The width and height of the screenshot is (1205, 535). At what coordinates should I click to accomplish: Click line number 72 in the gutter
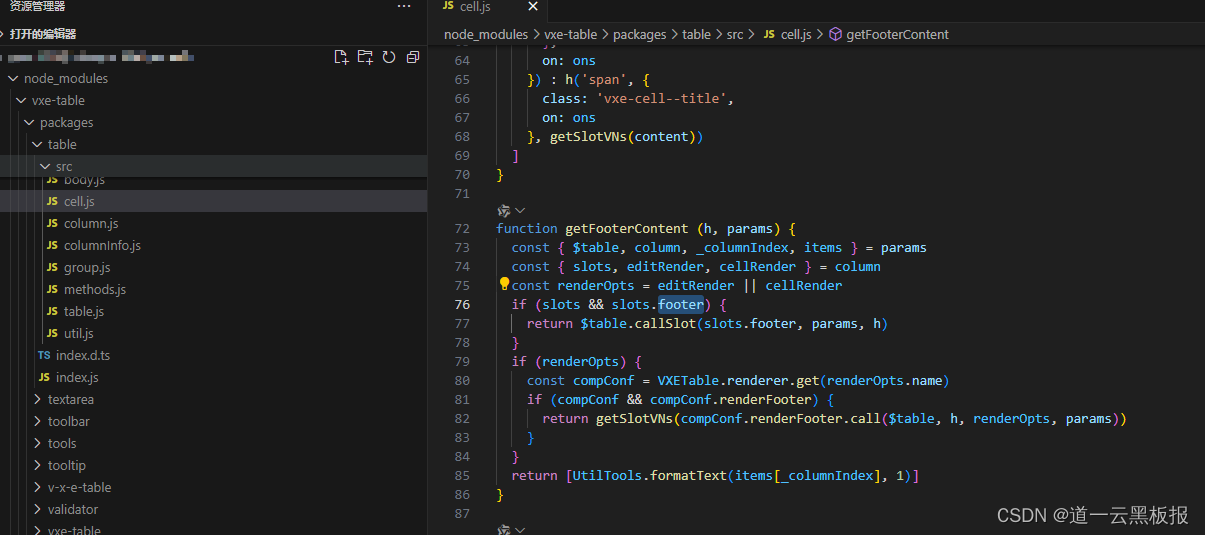(462, 229)
